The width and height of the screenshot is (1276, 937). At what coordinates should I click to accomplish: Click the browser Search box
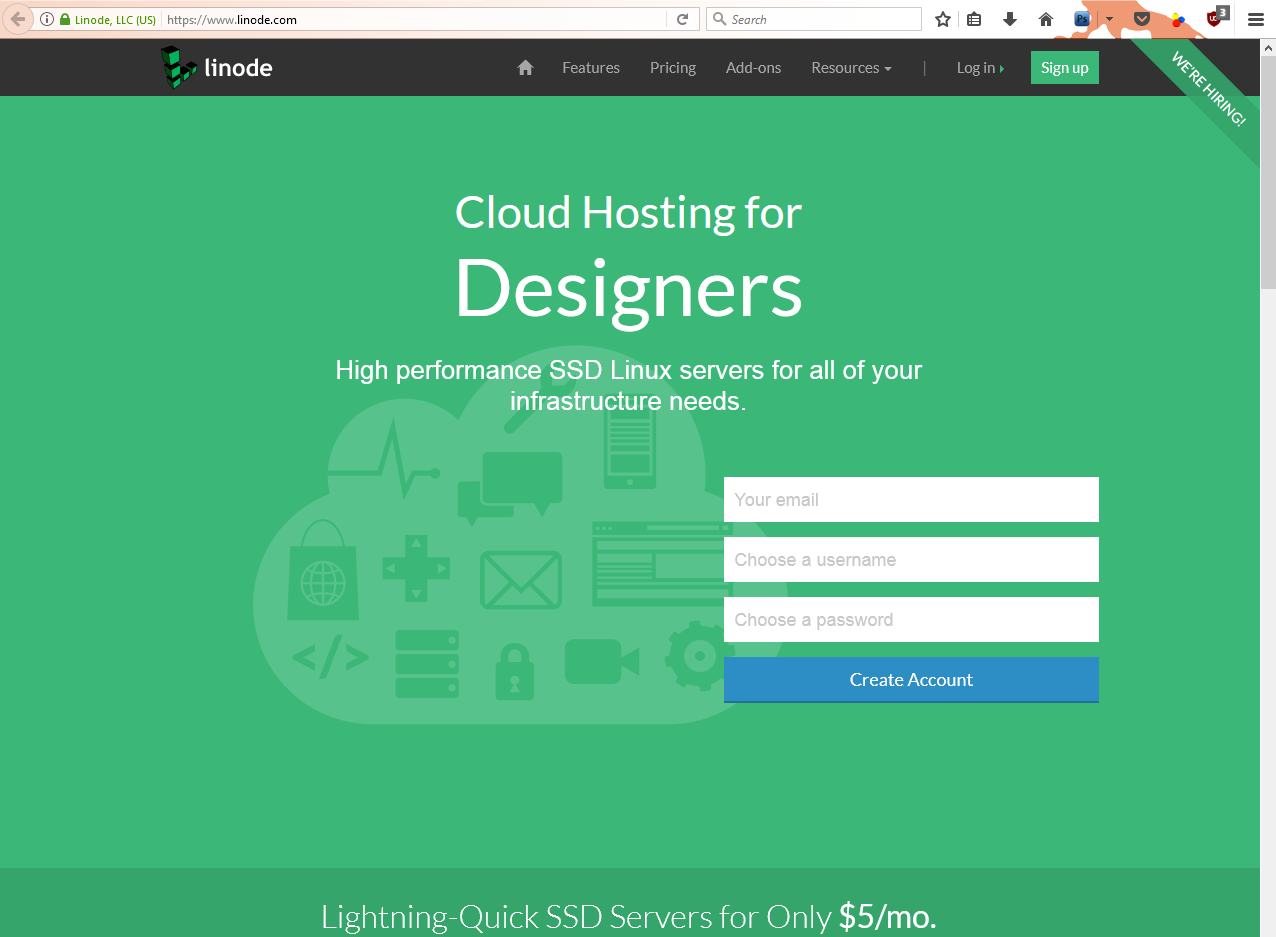point(813,19)
